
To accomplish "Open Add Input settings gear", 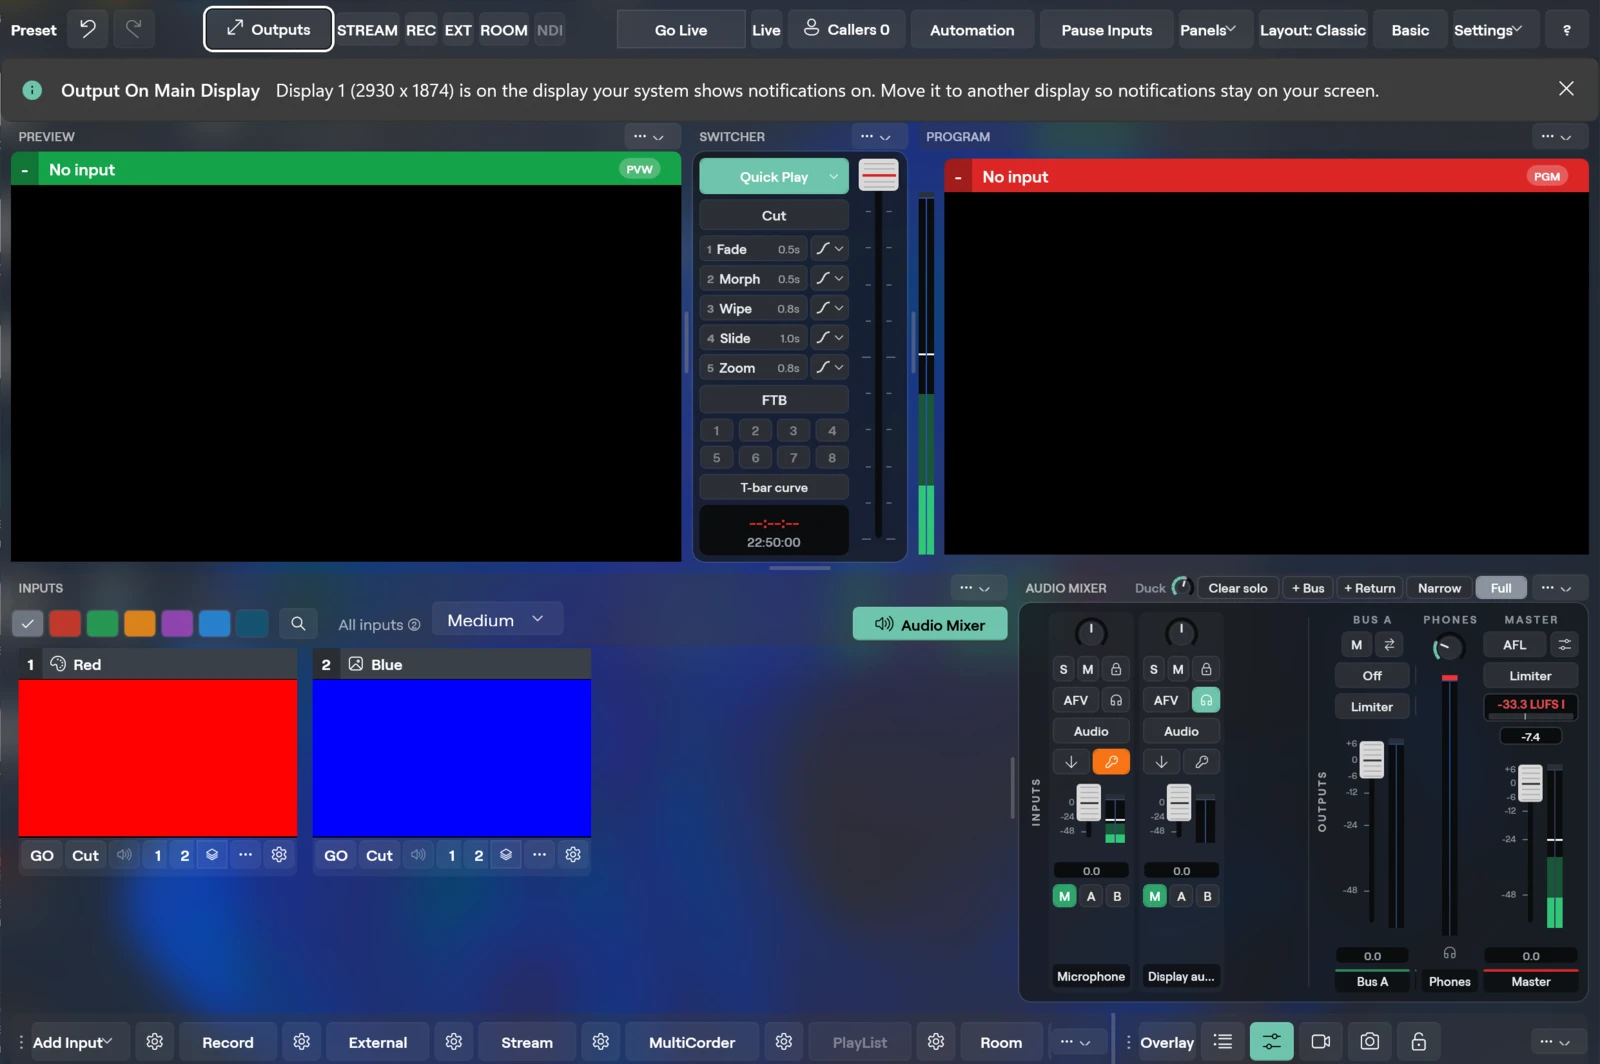I will pyautogui.click(x=155, y=1042).
